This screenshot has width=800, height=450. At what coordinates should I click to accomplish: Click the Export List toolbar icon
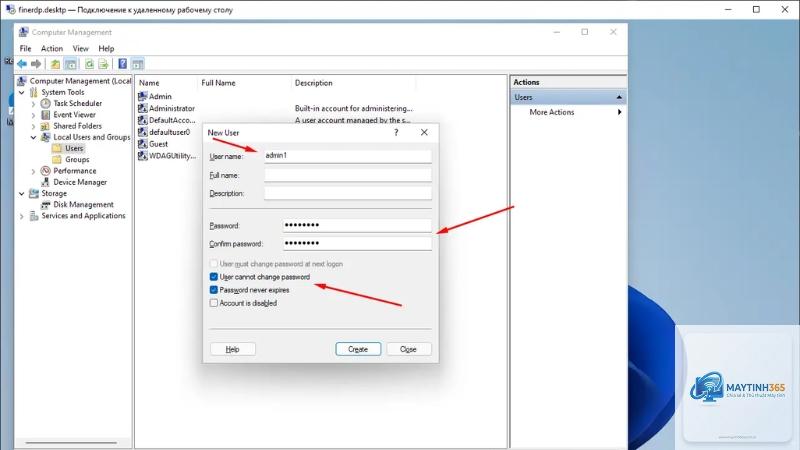(x=103, y=64)
